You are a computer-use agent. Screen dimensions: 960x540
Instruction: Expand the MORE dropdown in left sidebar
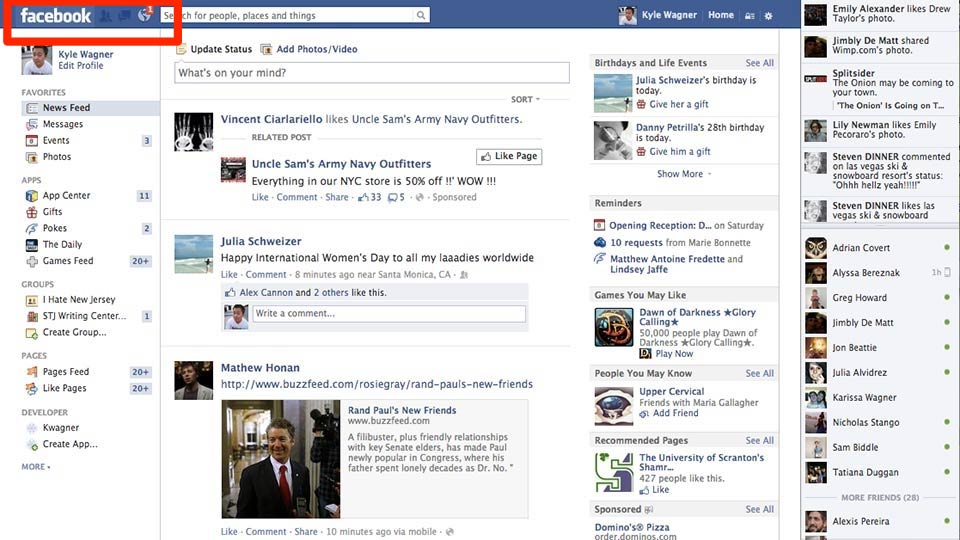pyautogui.click(x=36, y=467)
